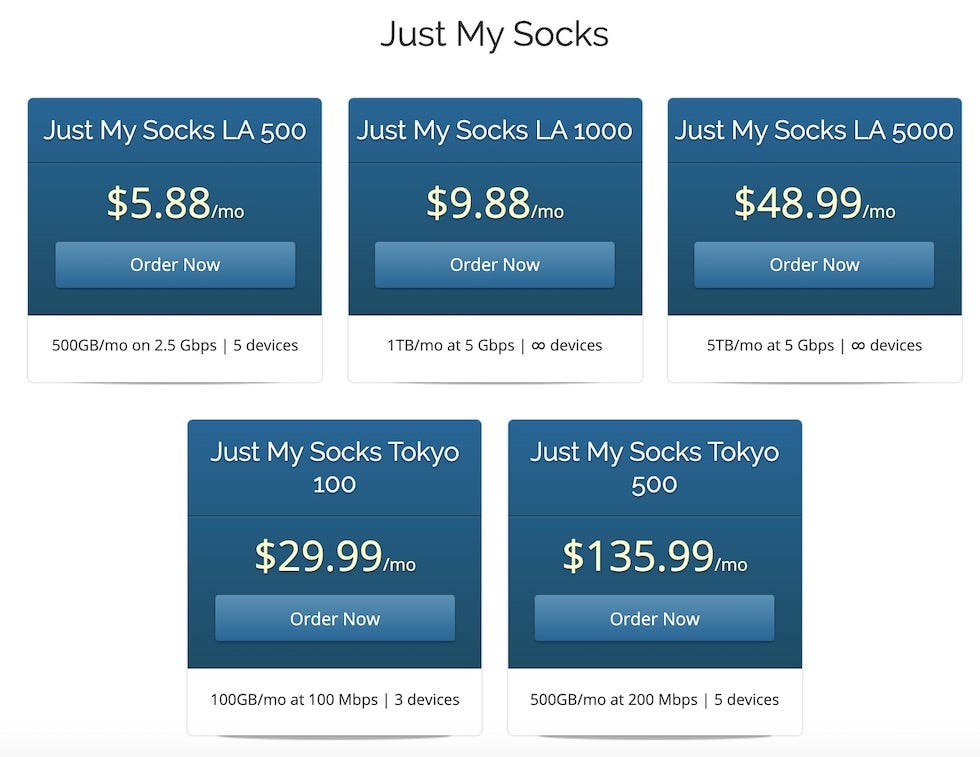Order the Just My Socks Tokyo 500 plan
The image size is (980, 757).
654,618
